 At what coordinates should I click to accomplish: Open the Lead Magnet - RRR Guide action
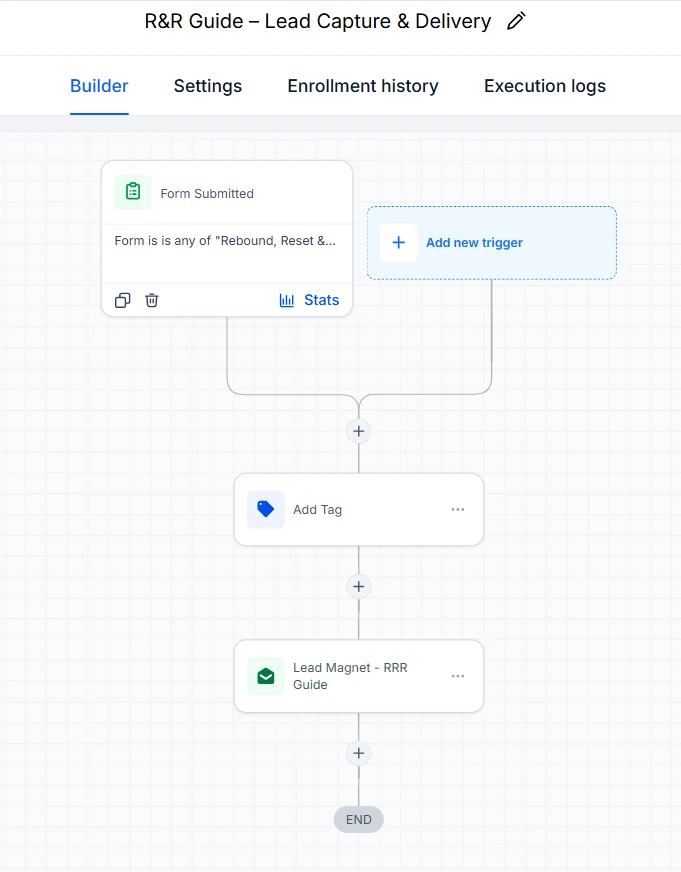coord(359,676)
